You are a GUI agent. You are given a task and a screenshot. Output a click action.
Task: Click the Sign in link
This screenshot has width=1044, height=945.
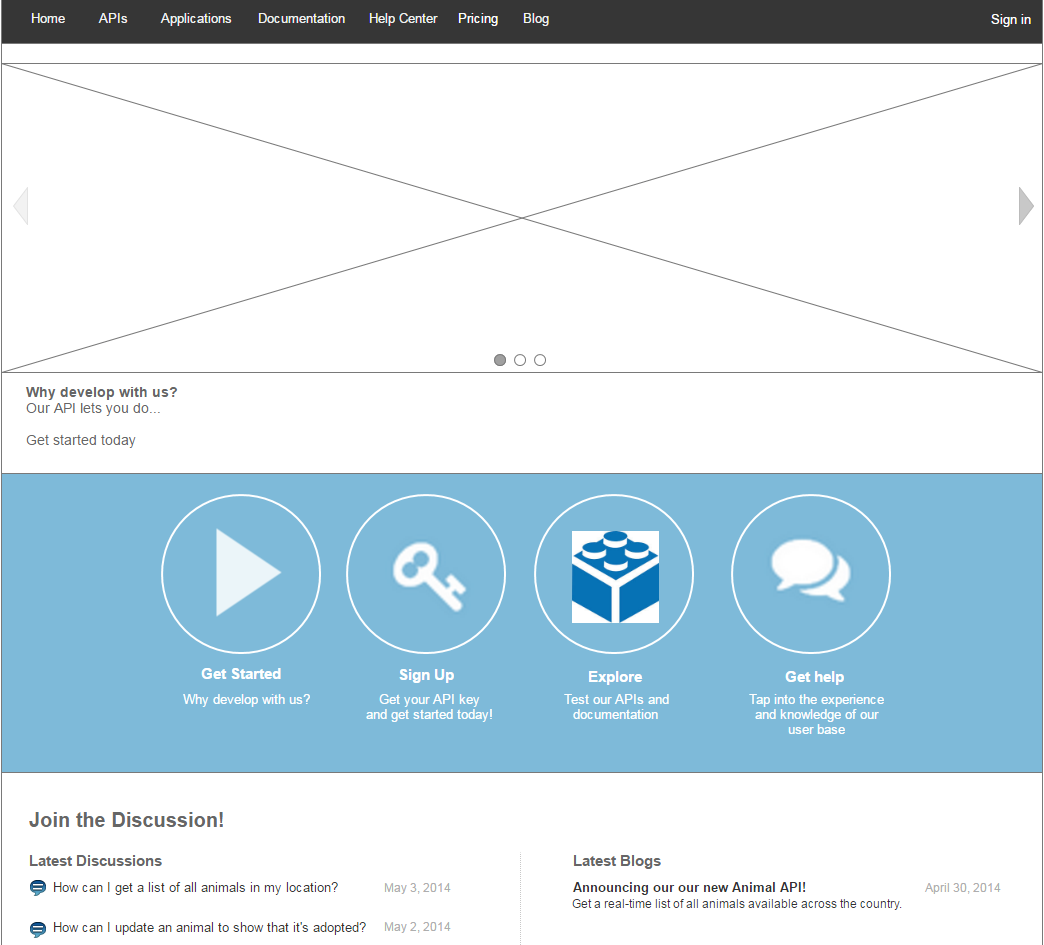click(x=1010, y=20)
